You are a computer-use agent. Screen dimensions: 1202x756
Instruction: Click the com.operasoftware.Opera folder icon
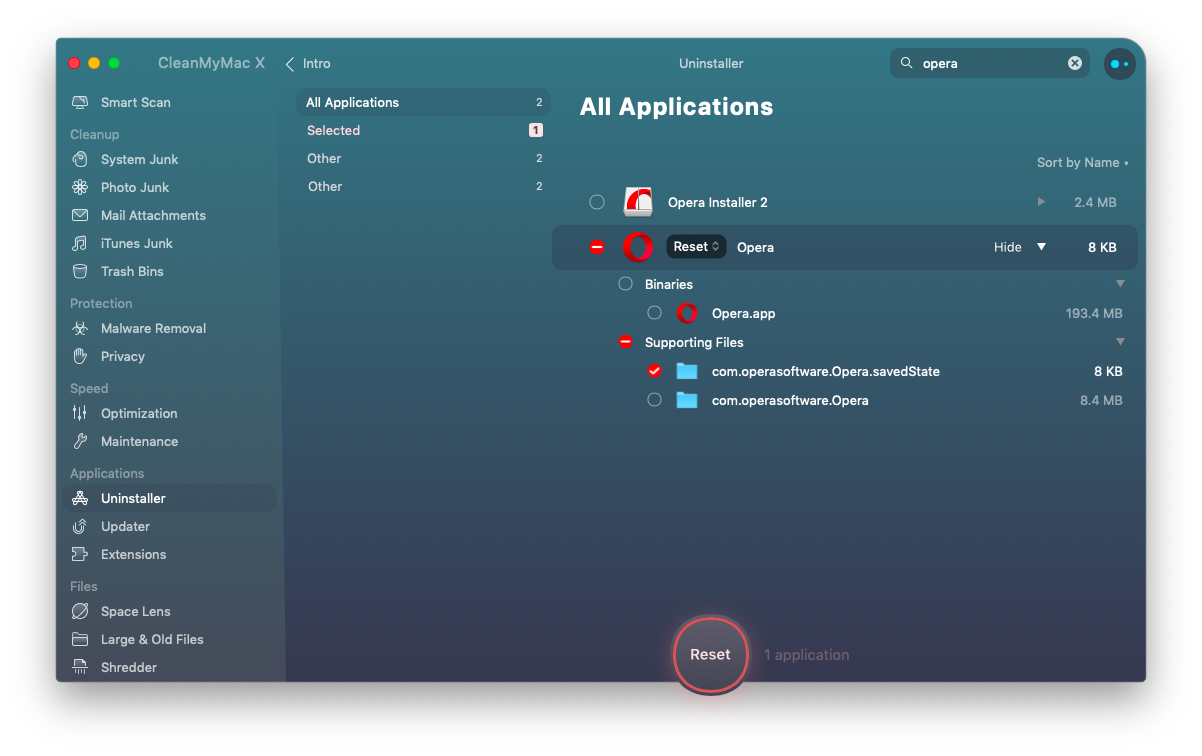[686, 400]
